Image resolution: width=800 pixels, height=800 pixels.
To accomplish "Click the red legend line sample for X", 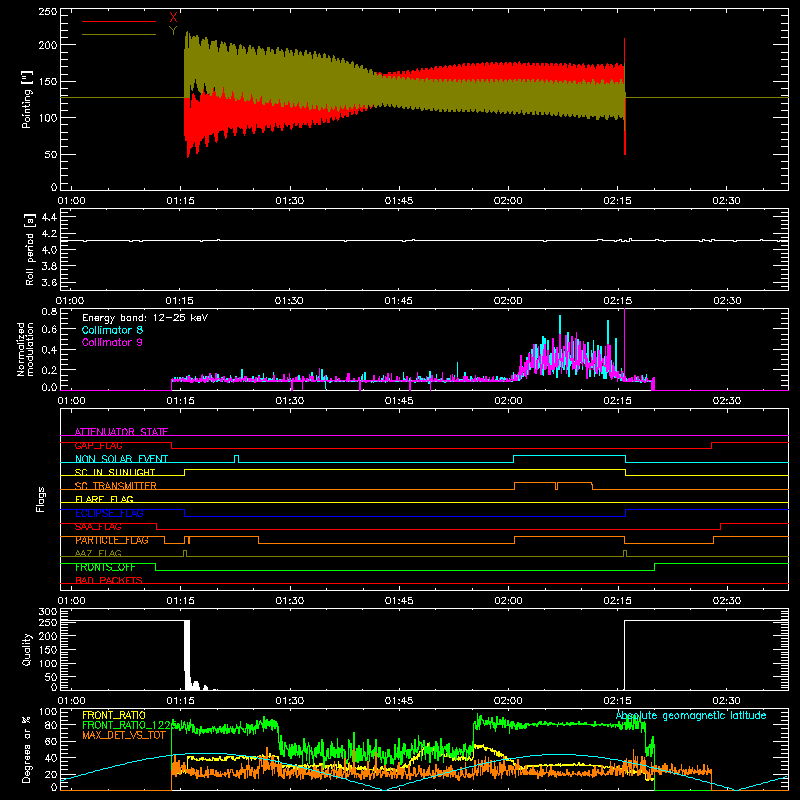I will click(119, 21).
